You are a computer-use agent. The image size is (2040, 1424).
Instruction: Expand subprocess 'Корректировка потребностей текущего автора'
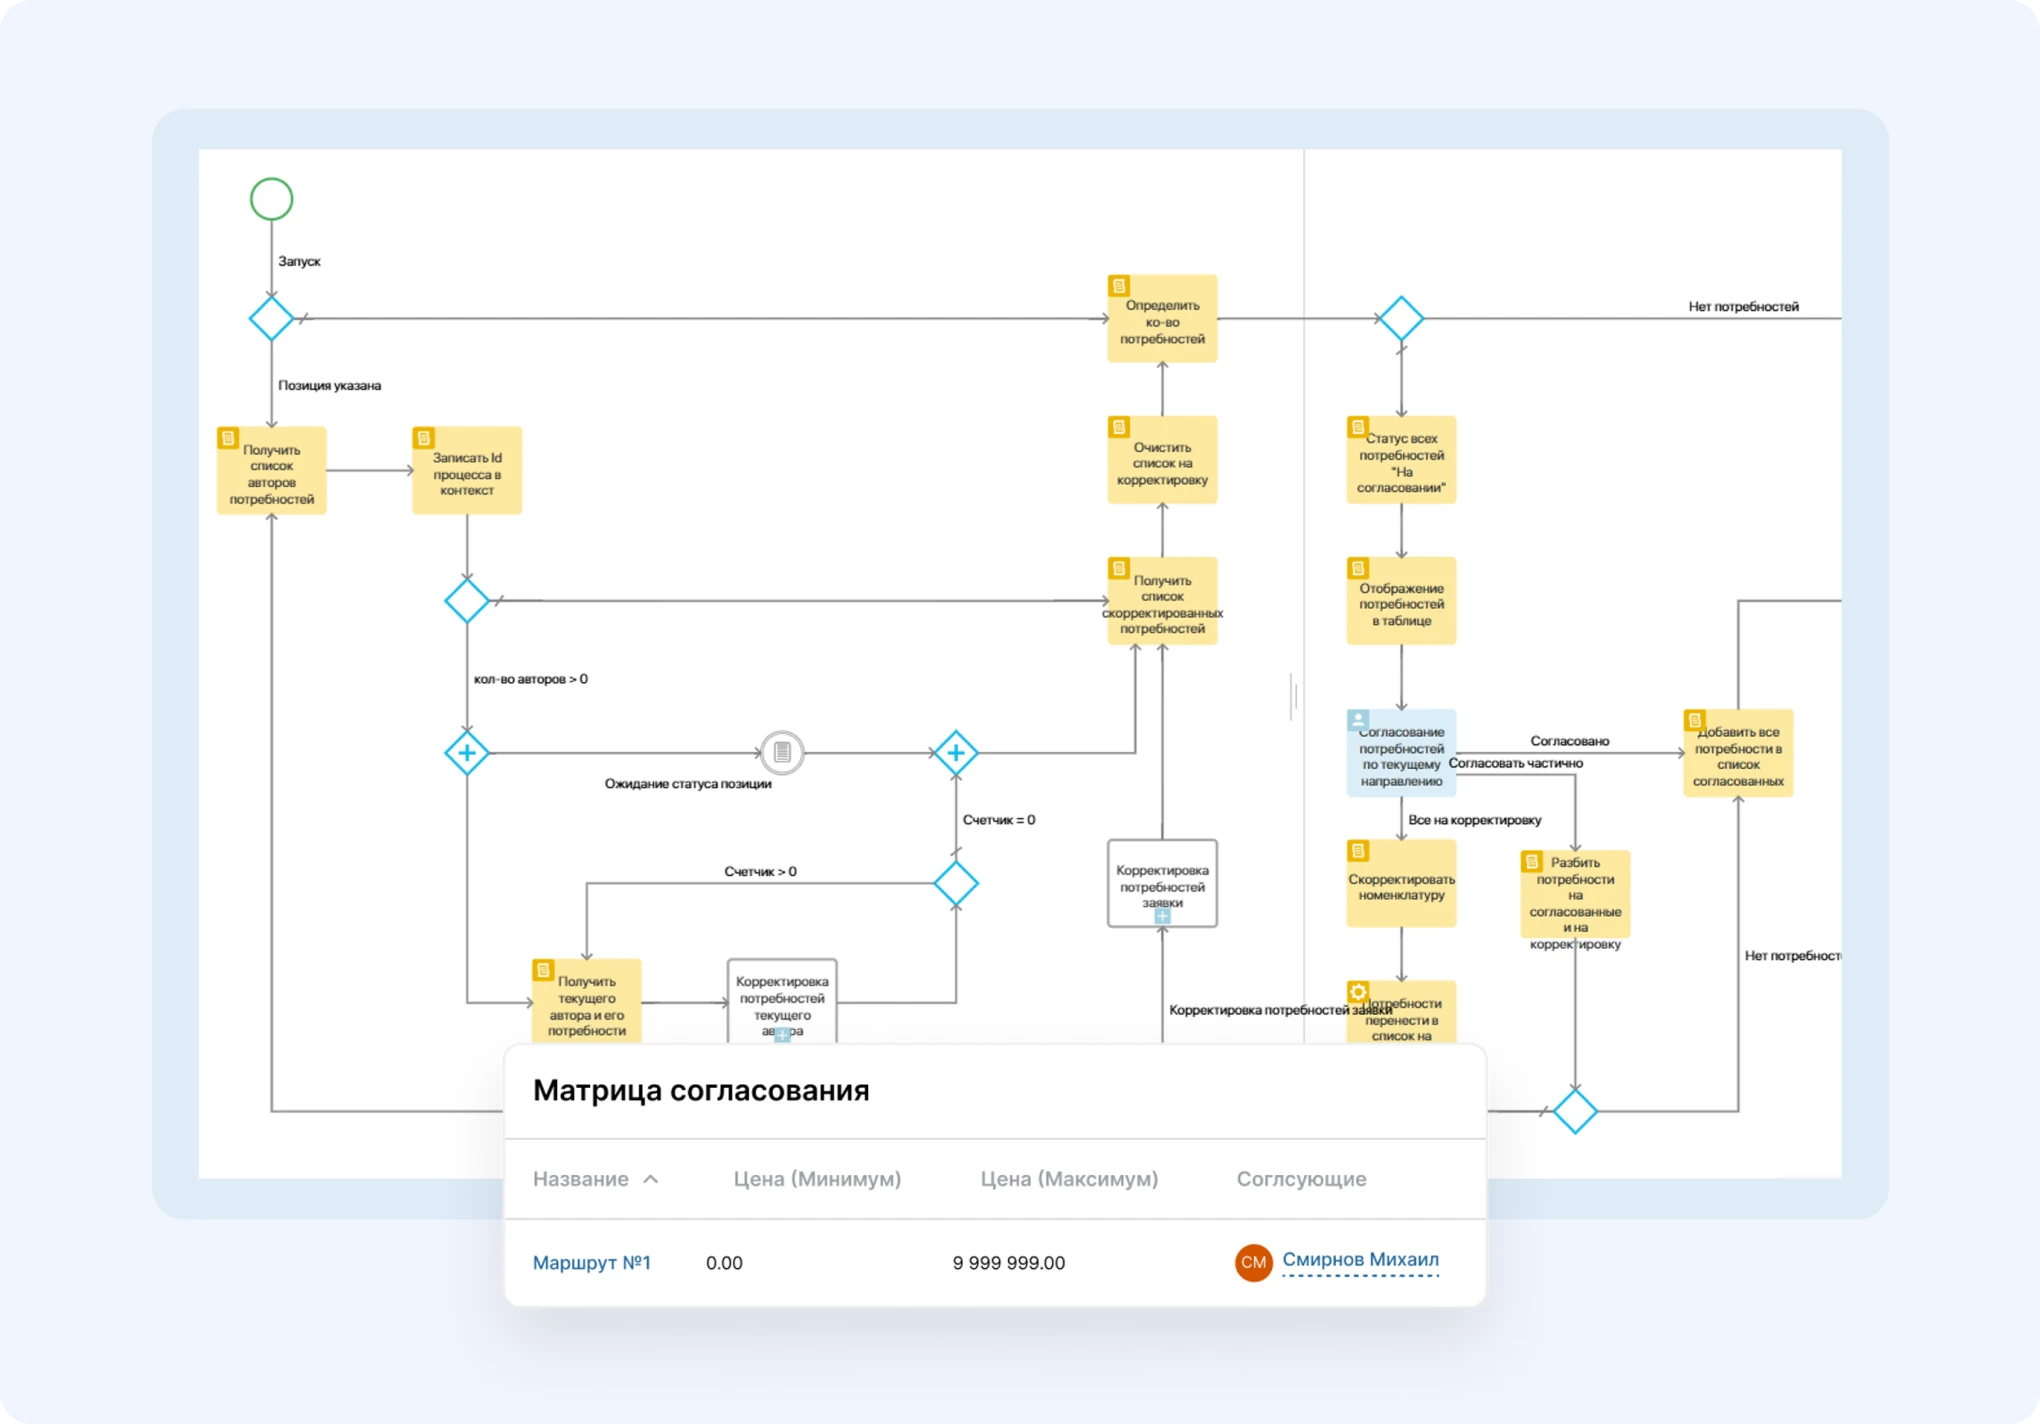tap(782, 1034)
